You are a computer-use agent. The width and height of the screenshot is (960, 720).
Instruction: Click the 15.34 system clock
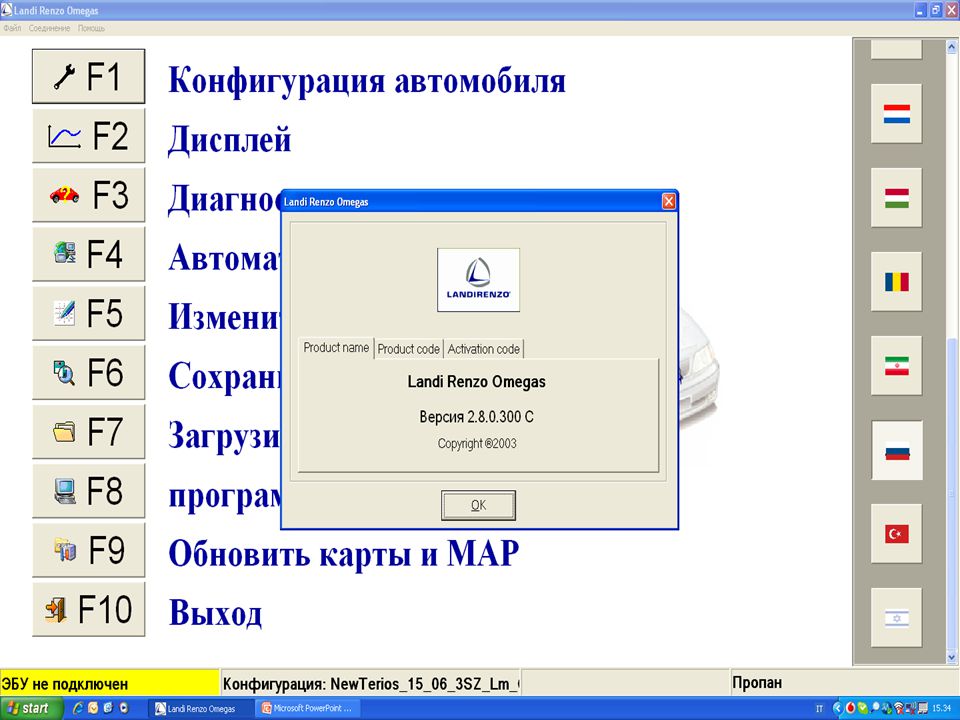click(942, 708)
